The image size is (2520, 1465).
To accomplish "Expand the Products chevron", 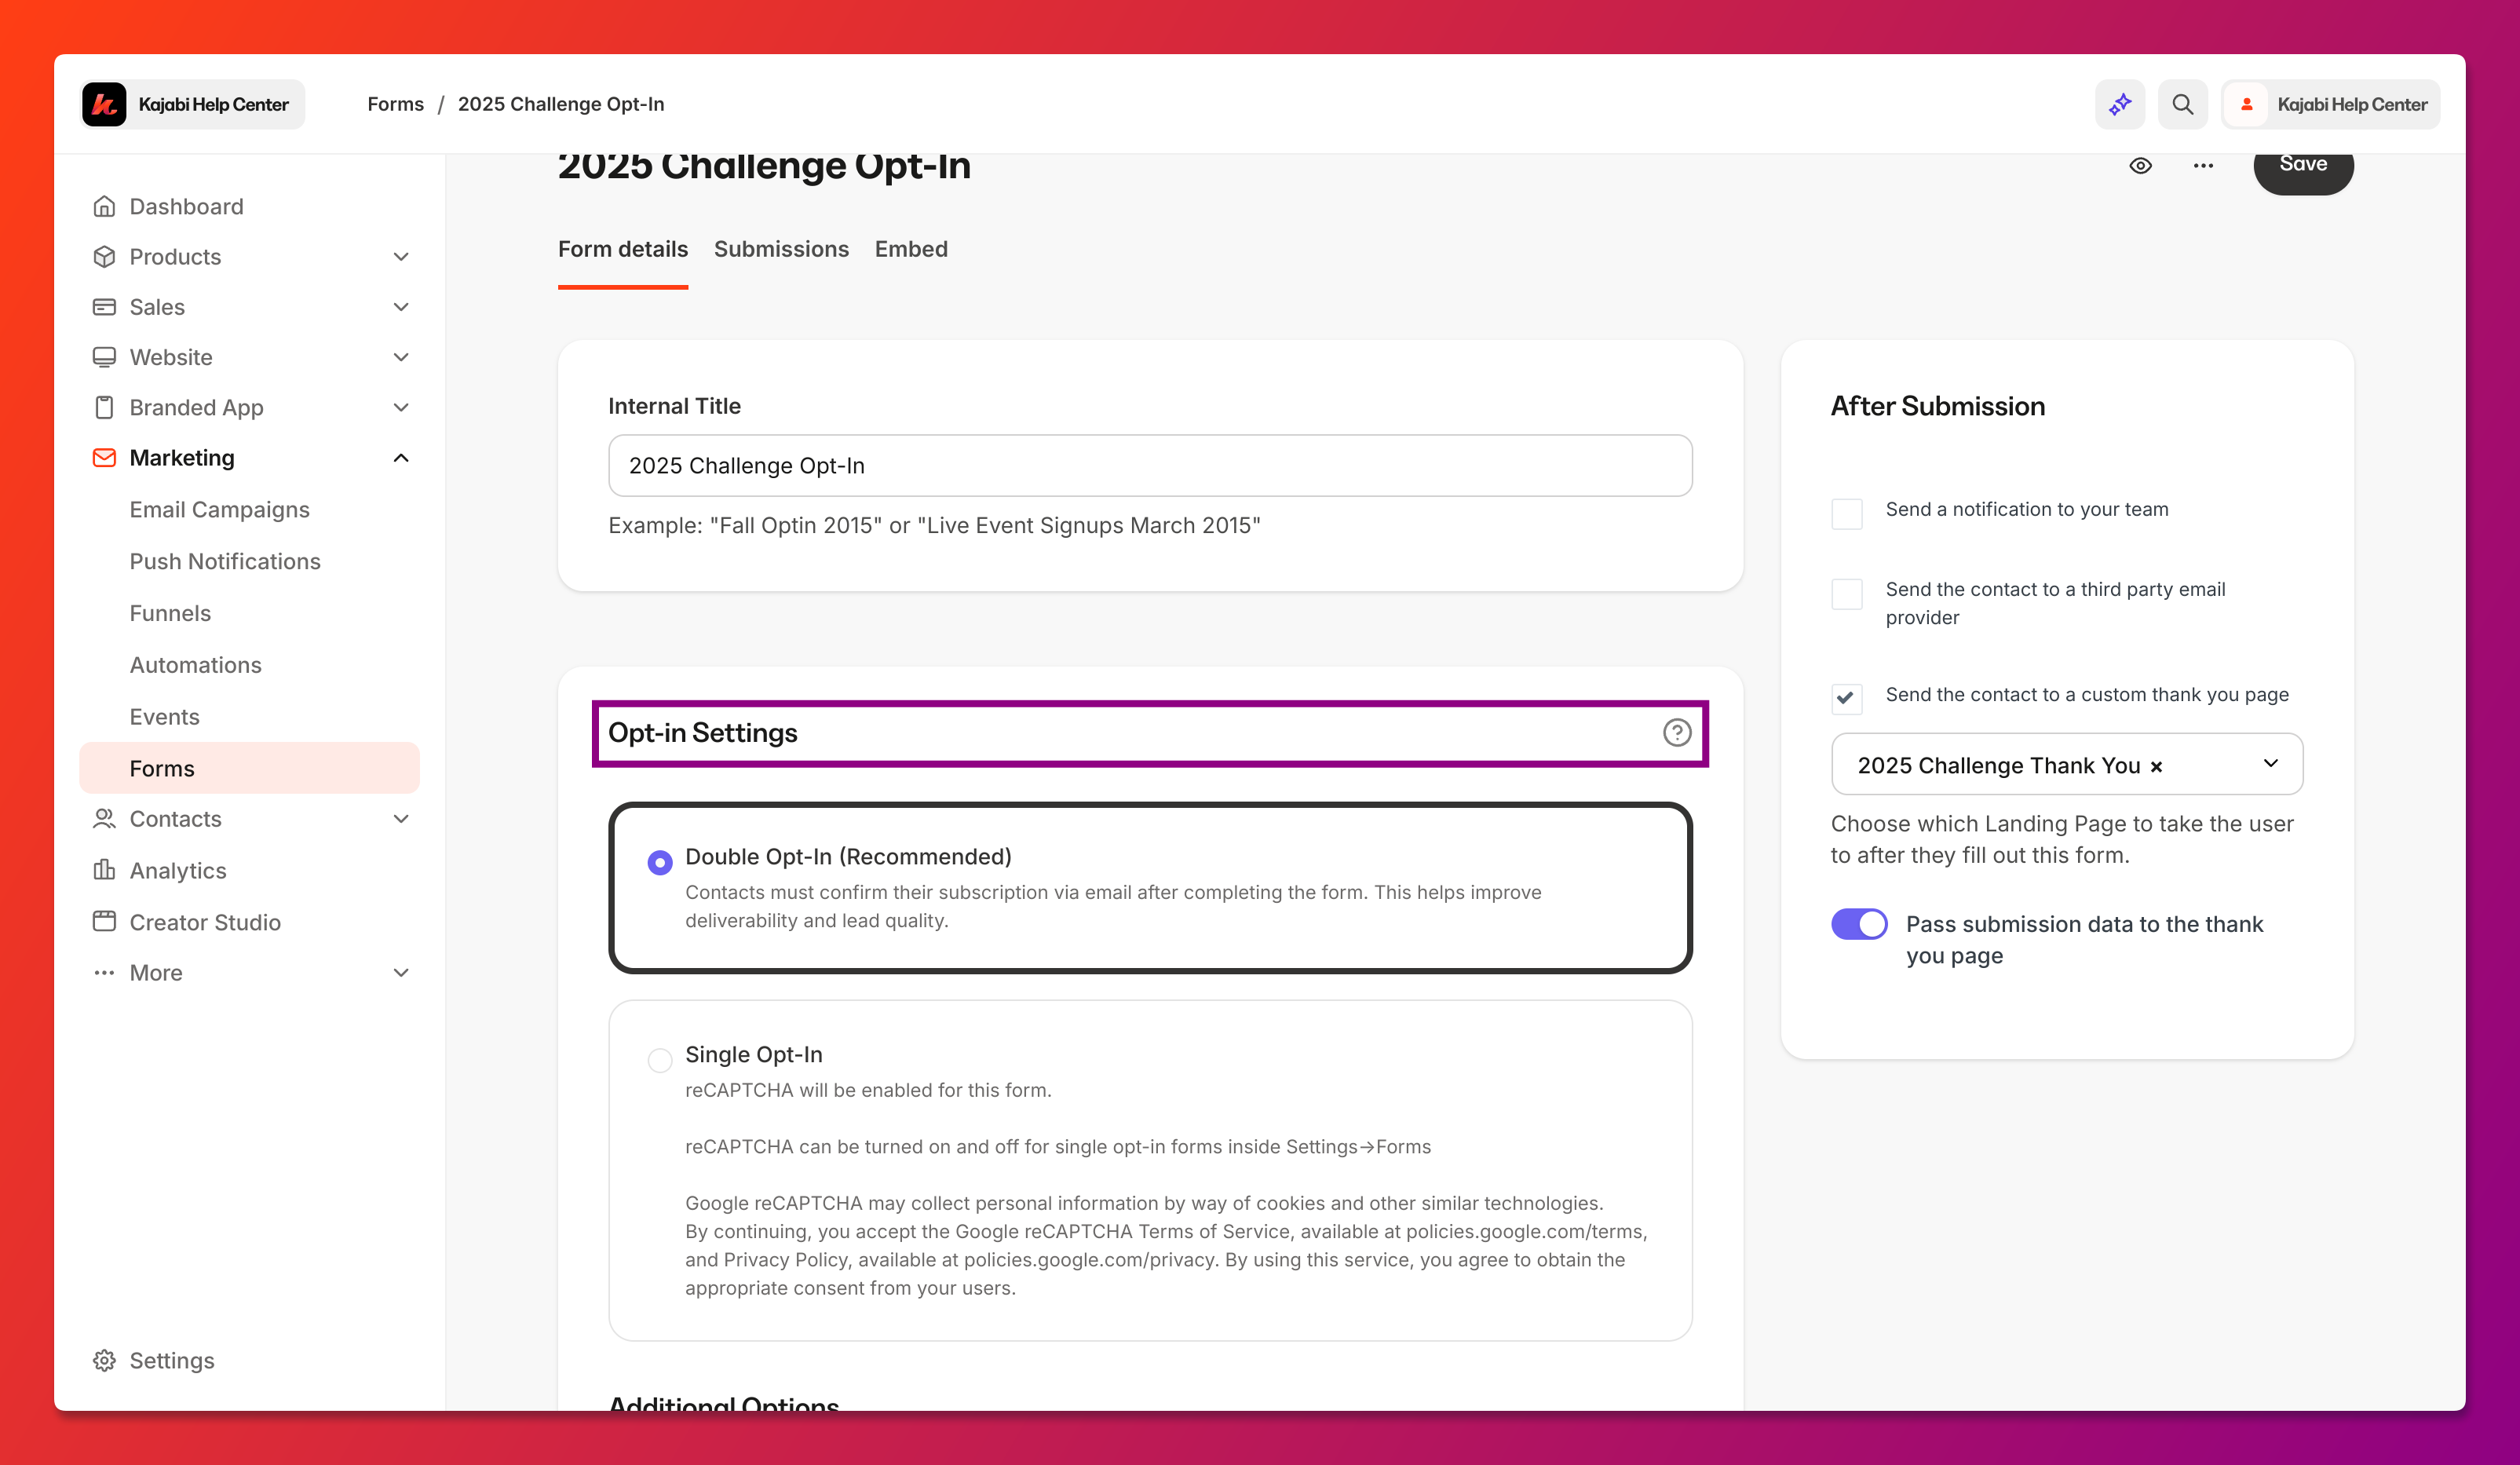I will (401, 257).
